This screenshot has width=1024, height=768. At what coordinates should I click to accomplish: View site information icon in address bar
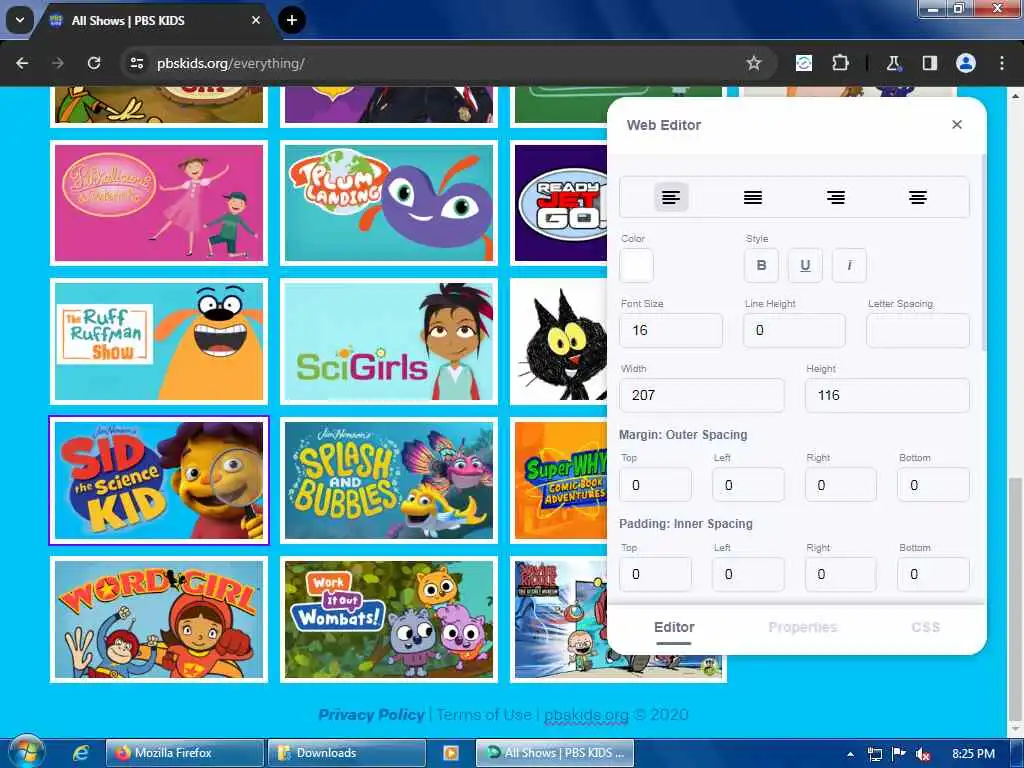tap(136, 63)
